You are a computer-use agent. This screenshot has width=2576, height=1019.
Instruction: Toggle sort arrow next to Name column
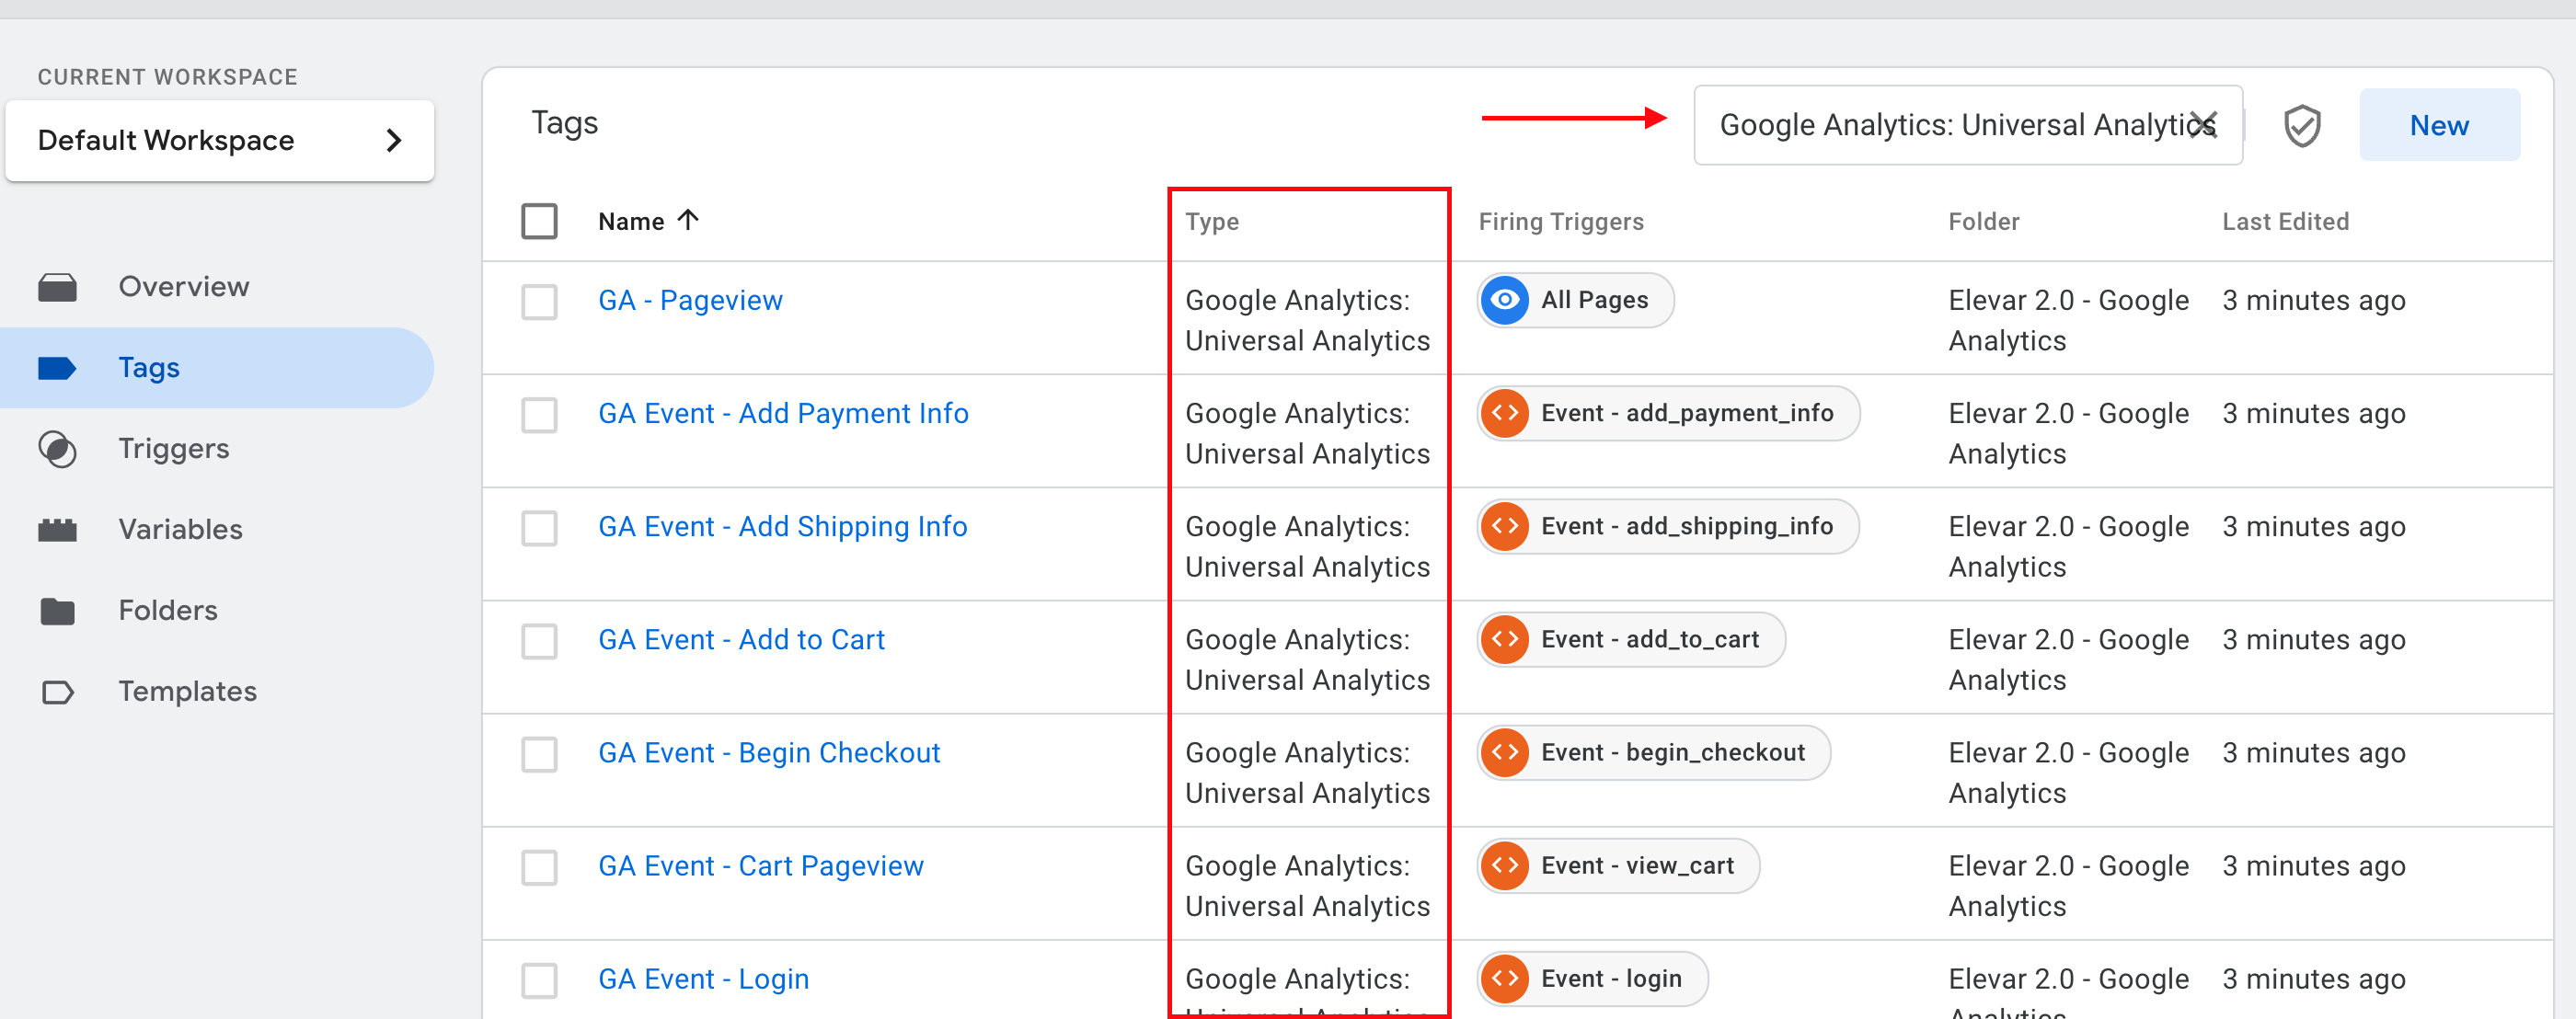(688, 220)
